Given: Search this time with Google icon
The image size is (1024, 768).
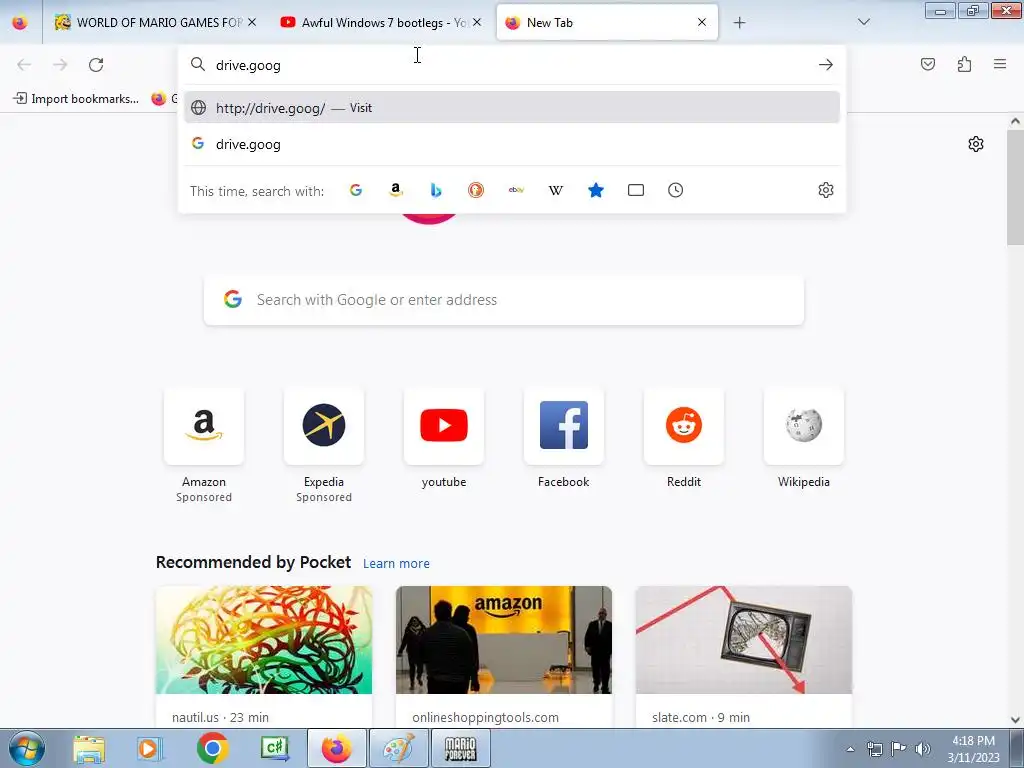Looking at the screenshot, I should point(356,190).
